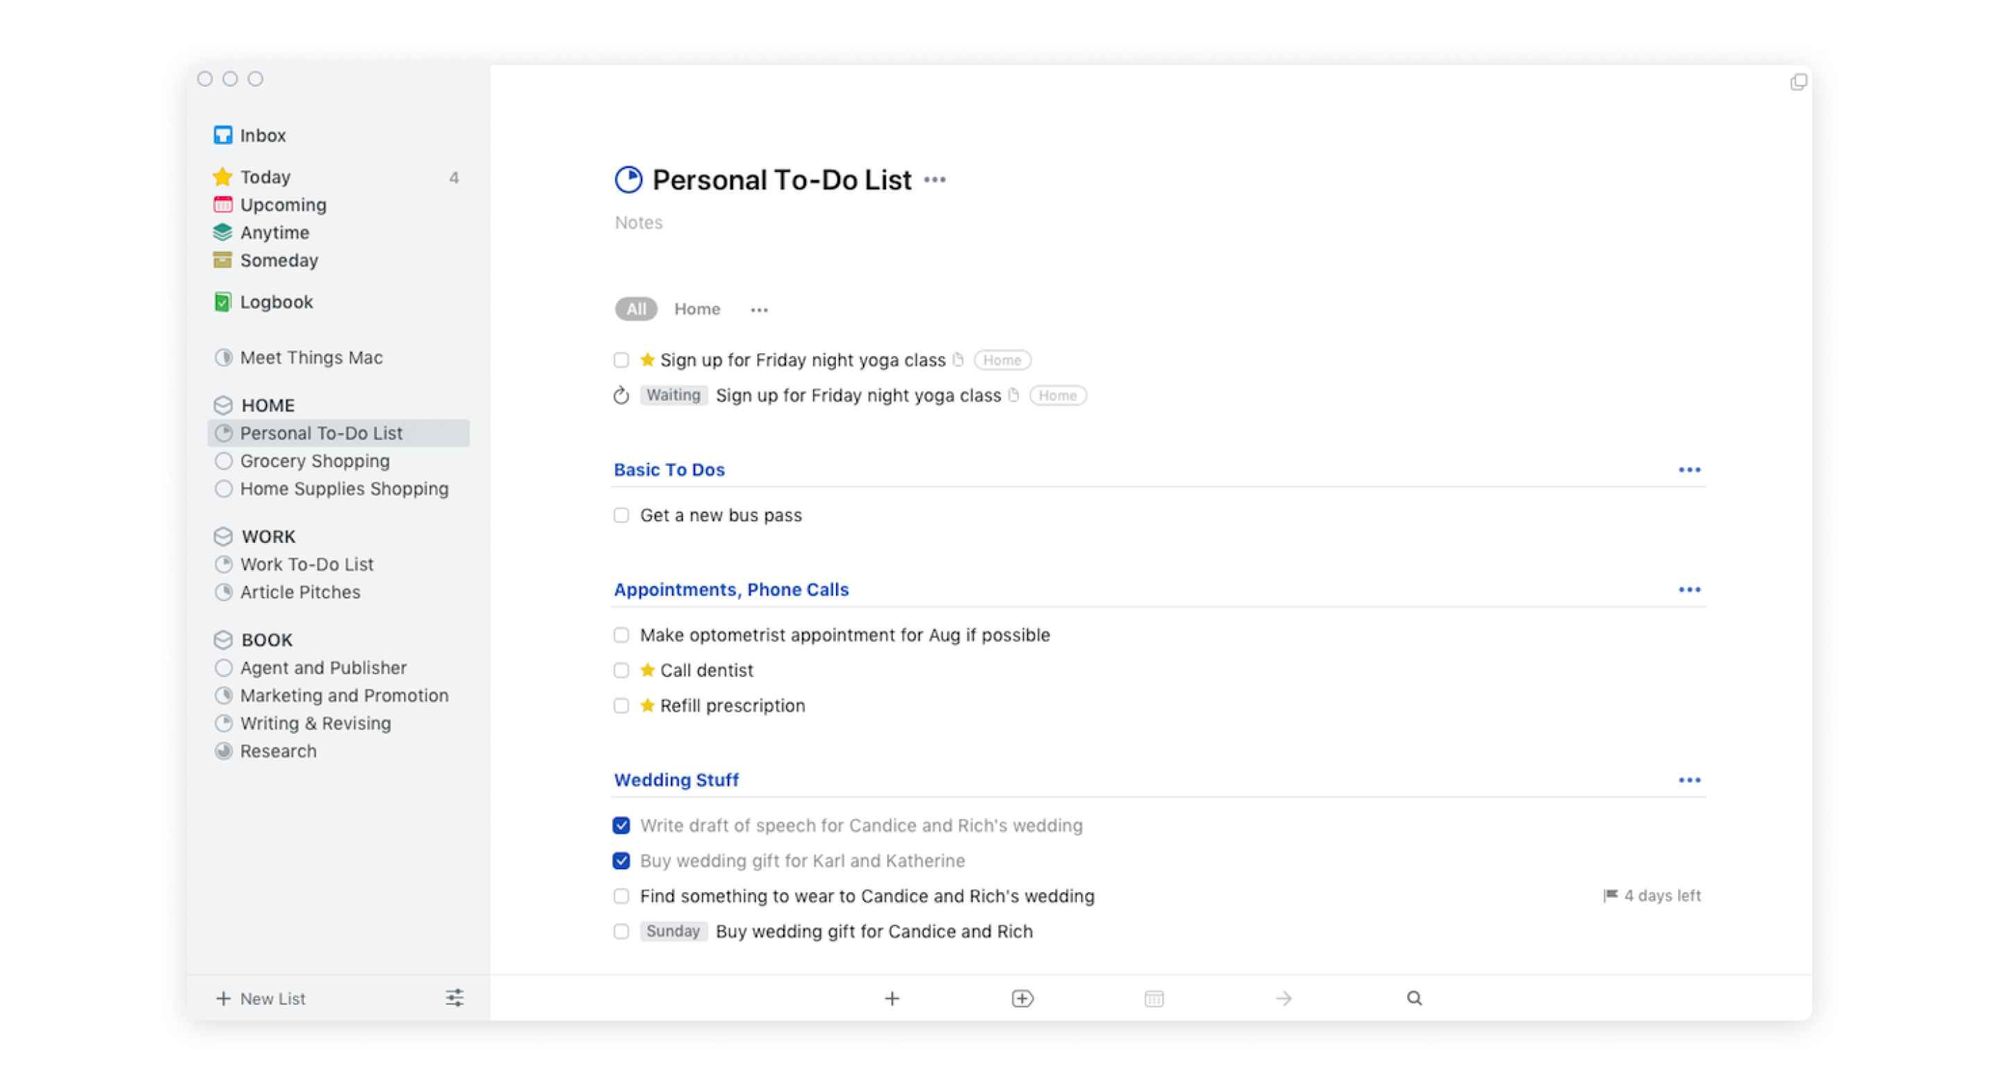This screenshot has width=2000, height=1088.
Task: Click the search icon in bottom toolbar
Action: tap(1415, 997)
